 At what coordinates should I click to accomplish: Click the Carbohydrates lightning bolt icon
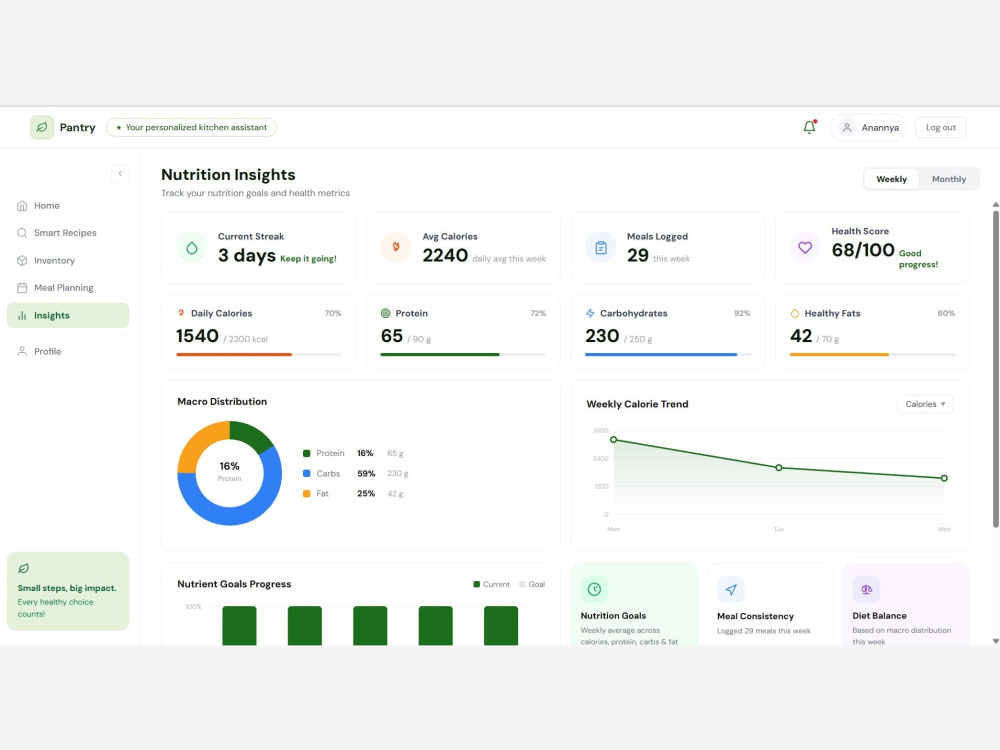click(x=590, y=313)
